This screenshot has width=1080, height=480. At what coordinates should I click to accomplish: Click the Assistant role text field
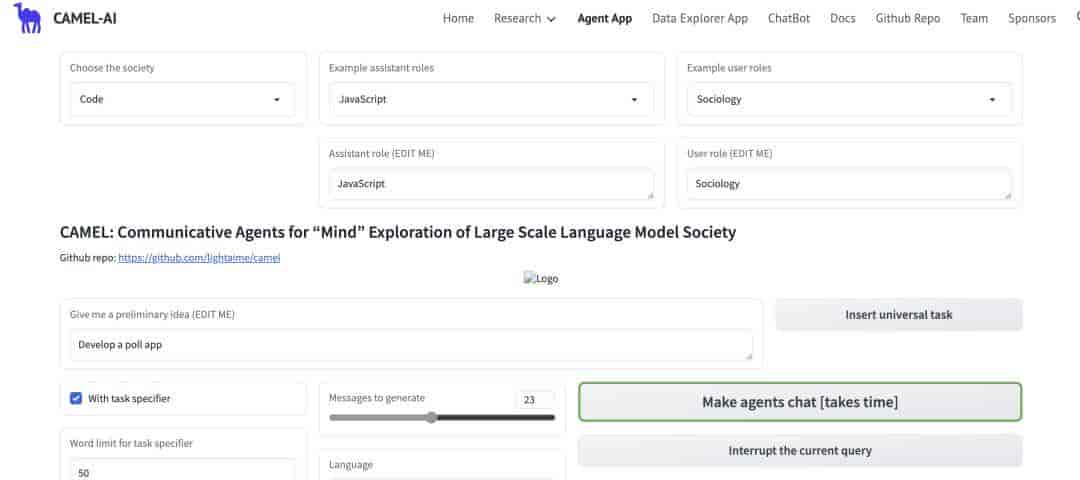pos(491,185)
